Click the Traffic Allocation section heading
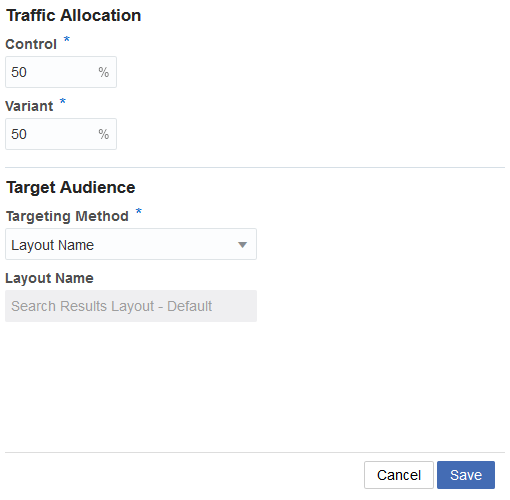 [74, 15]
